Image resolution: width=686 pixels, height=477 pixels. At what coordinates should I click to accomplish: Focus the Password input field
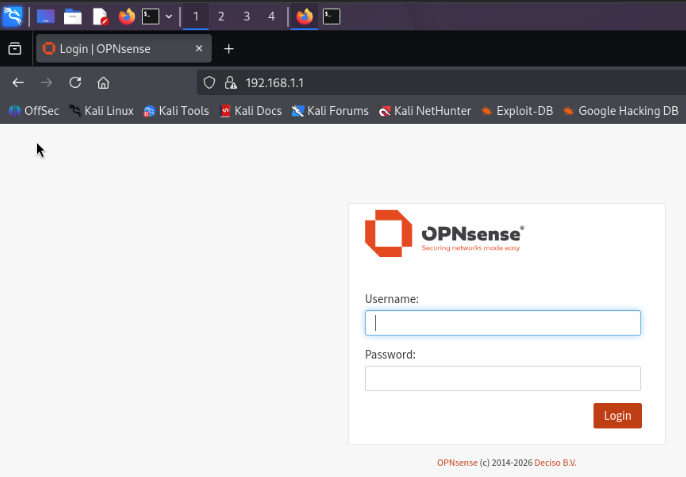tap(503, 379)
